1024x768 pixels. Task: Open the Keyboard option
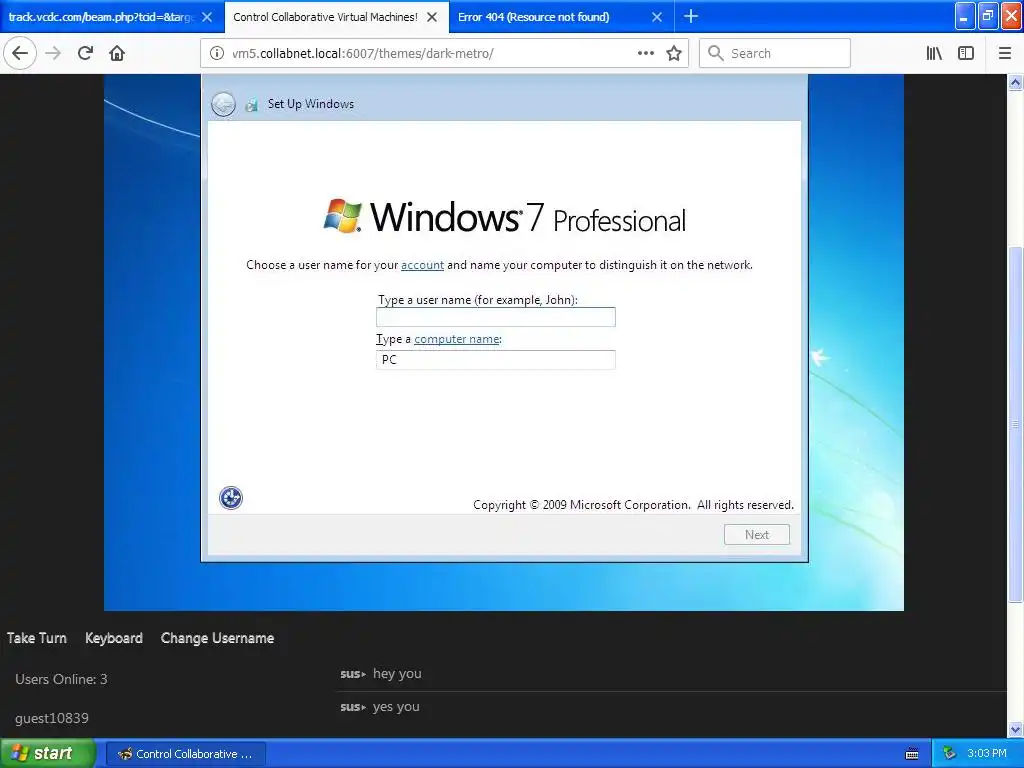pyautogui.click(x=114, y=638)
